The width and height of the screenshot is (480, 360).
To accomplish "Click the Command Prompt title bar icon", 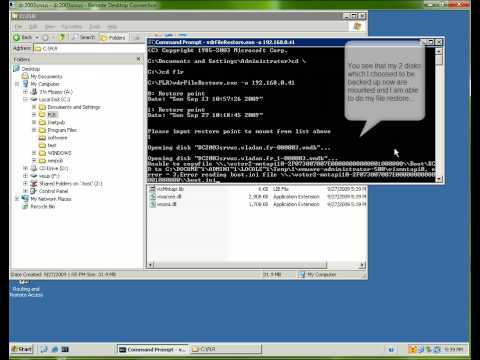I will coord(151,42).
